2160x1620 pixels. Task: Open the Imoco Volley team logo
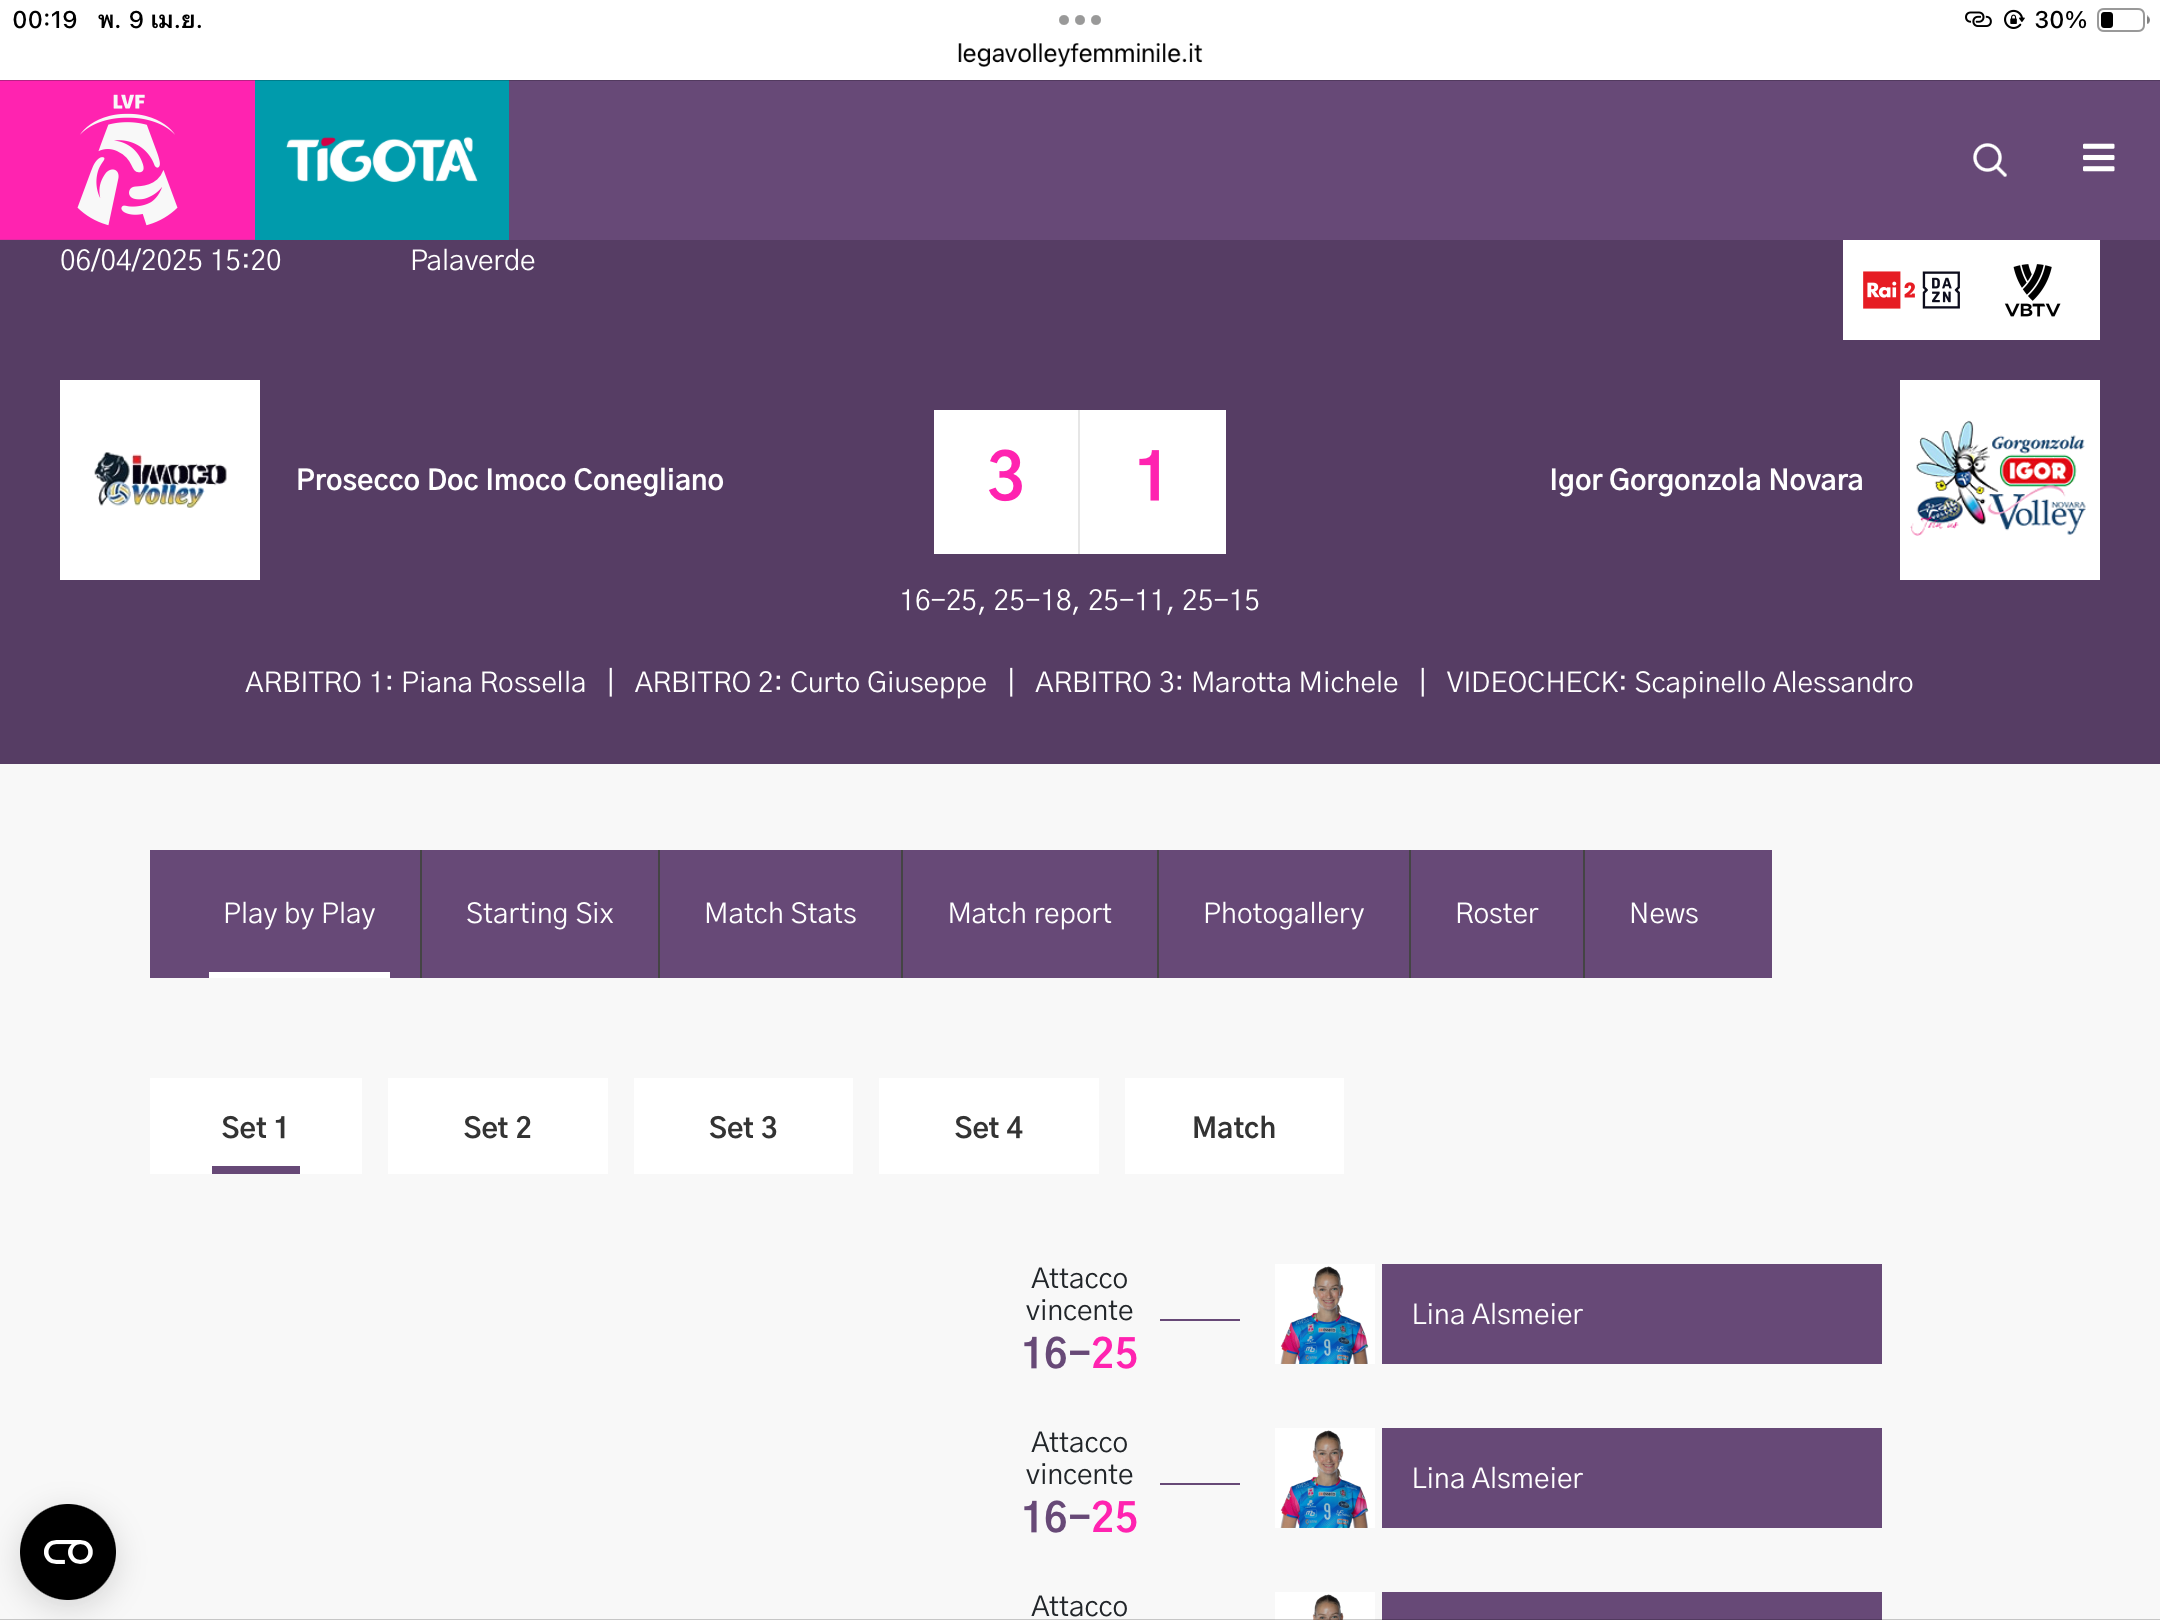point(160,480)
